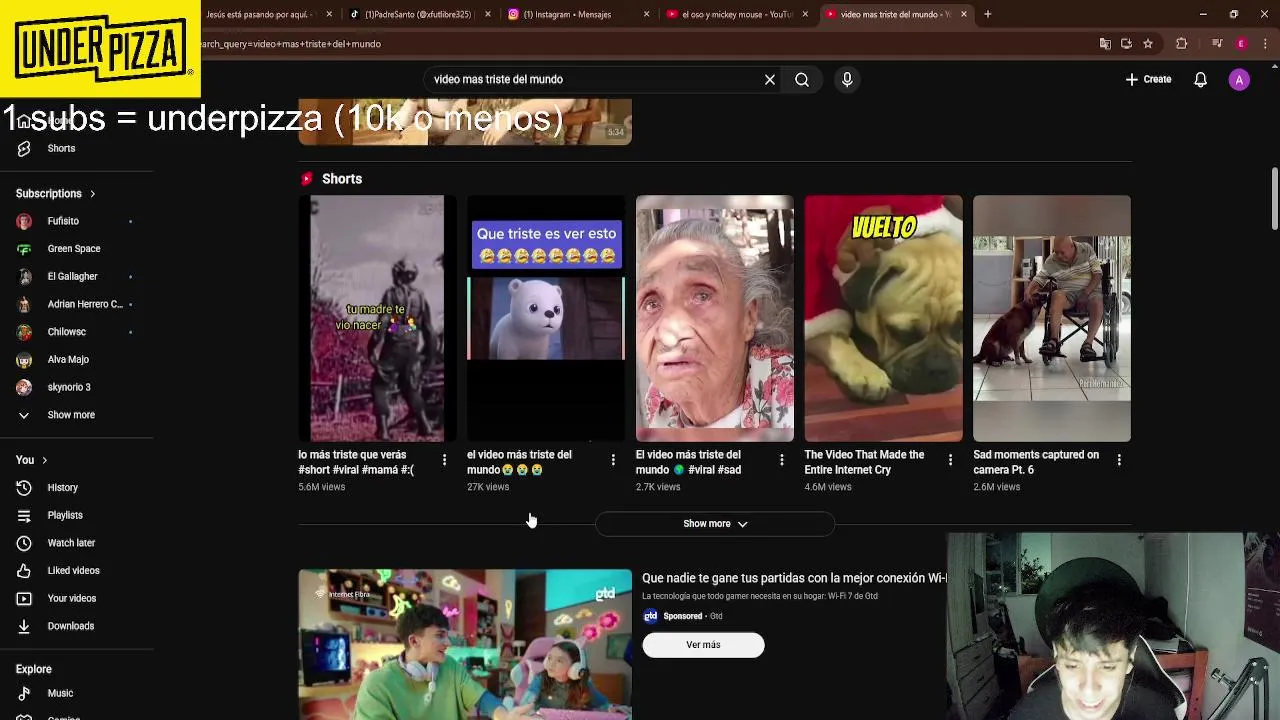Bookmark this page with the star icon

[1148, 44]
